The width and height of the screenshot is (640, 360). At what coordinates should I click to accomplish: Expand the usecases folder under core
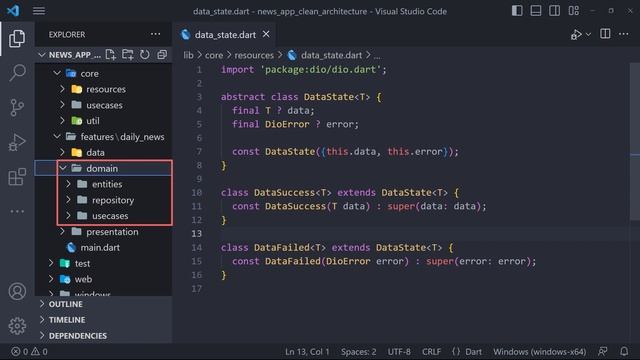(x=62, y=105)
